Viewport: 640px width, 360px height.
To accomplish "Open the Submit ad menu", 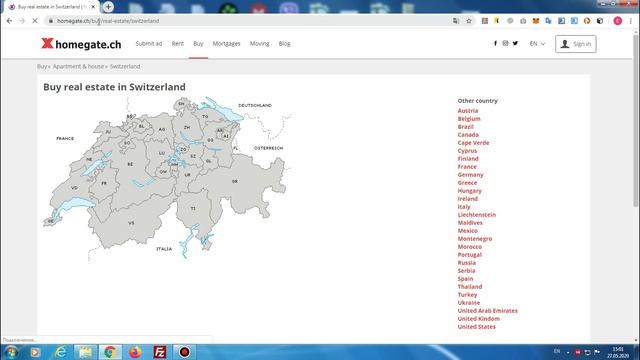I will pos(149,43).
